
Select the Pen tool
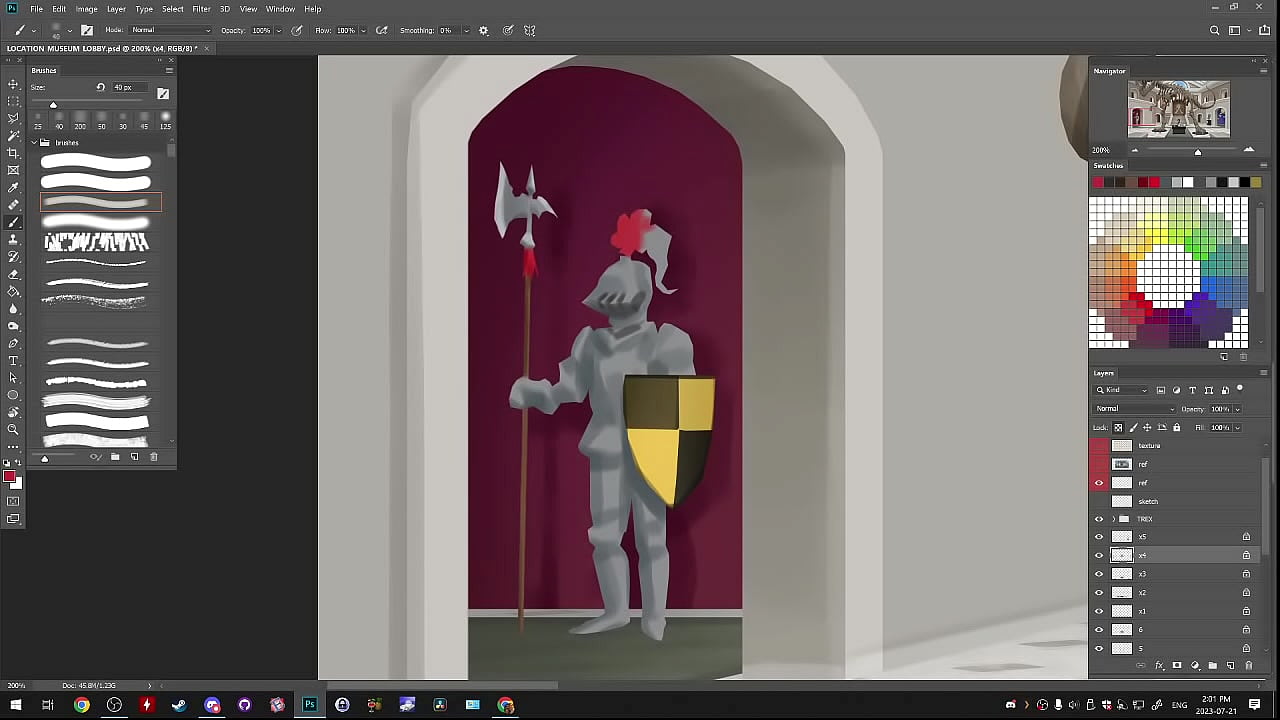[x=13, y=343]
